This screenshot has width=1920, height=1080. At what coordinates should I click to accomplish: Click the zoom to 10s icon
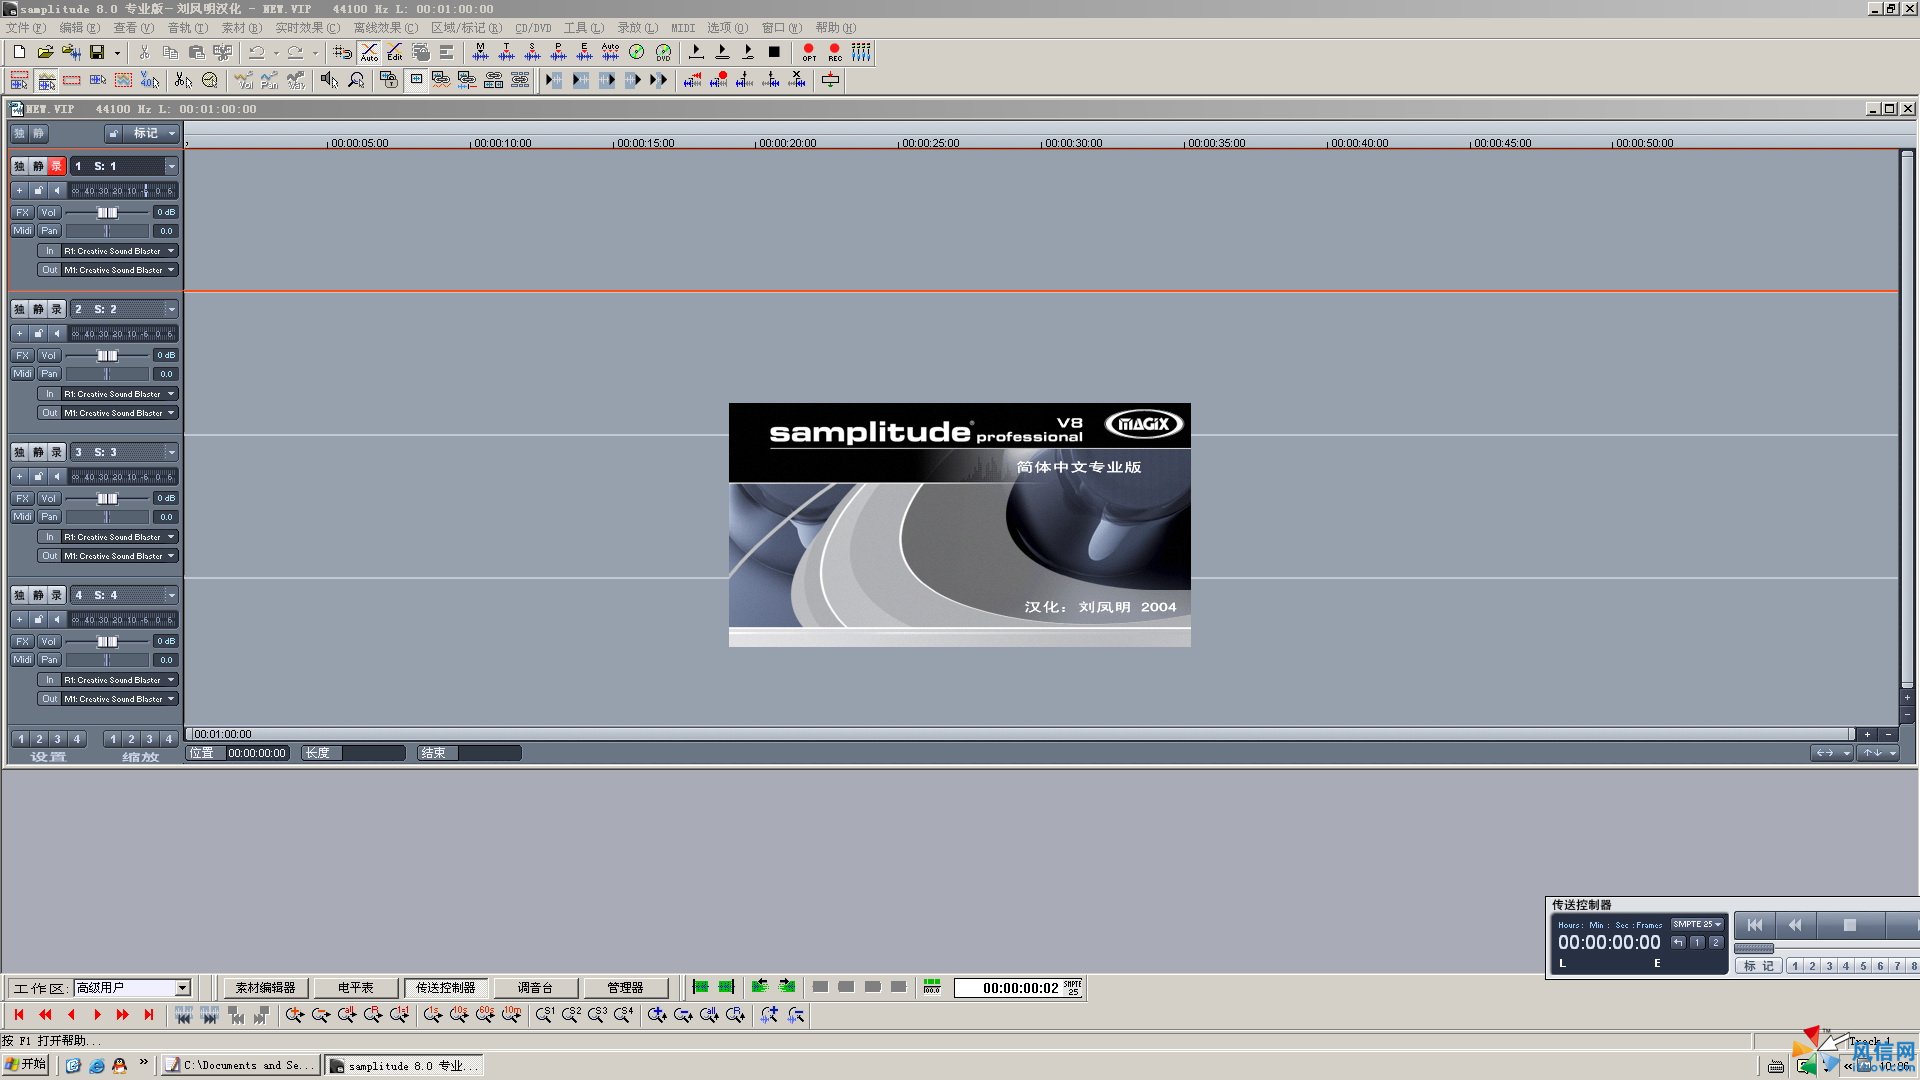click(459, 1015)
